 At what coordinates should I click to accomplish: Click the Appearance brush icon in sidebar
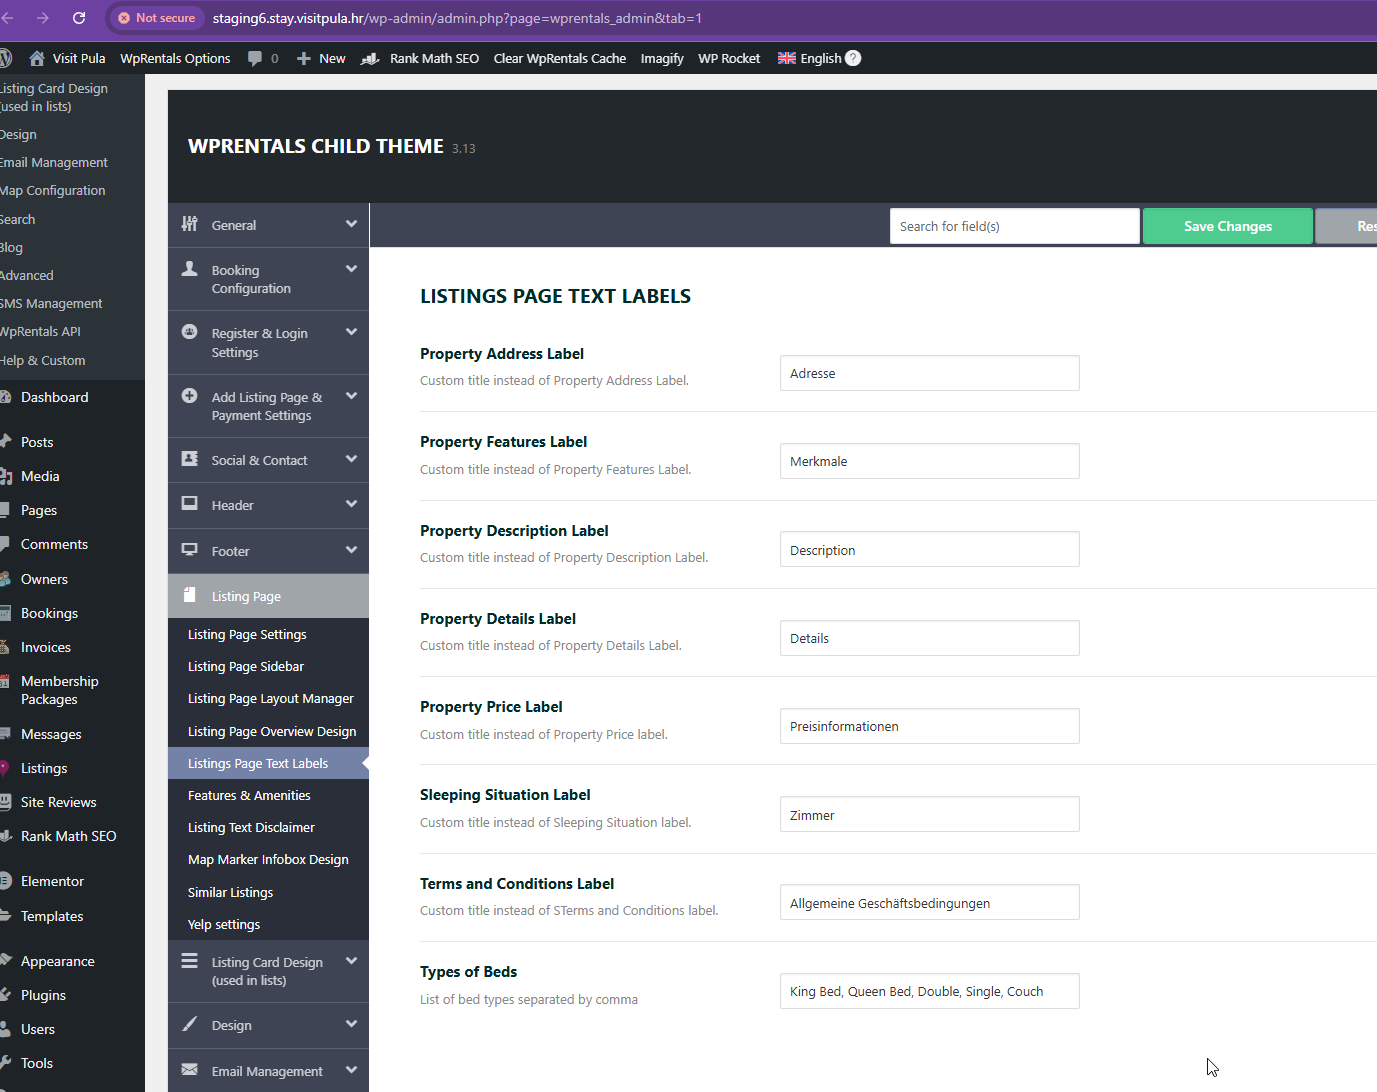5,960
